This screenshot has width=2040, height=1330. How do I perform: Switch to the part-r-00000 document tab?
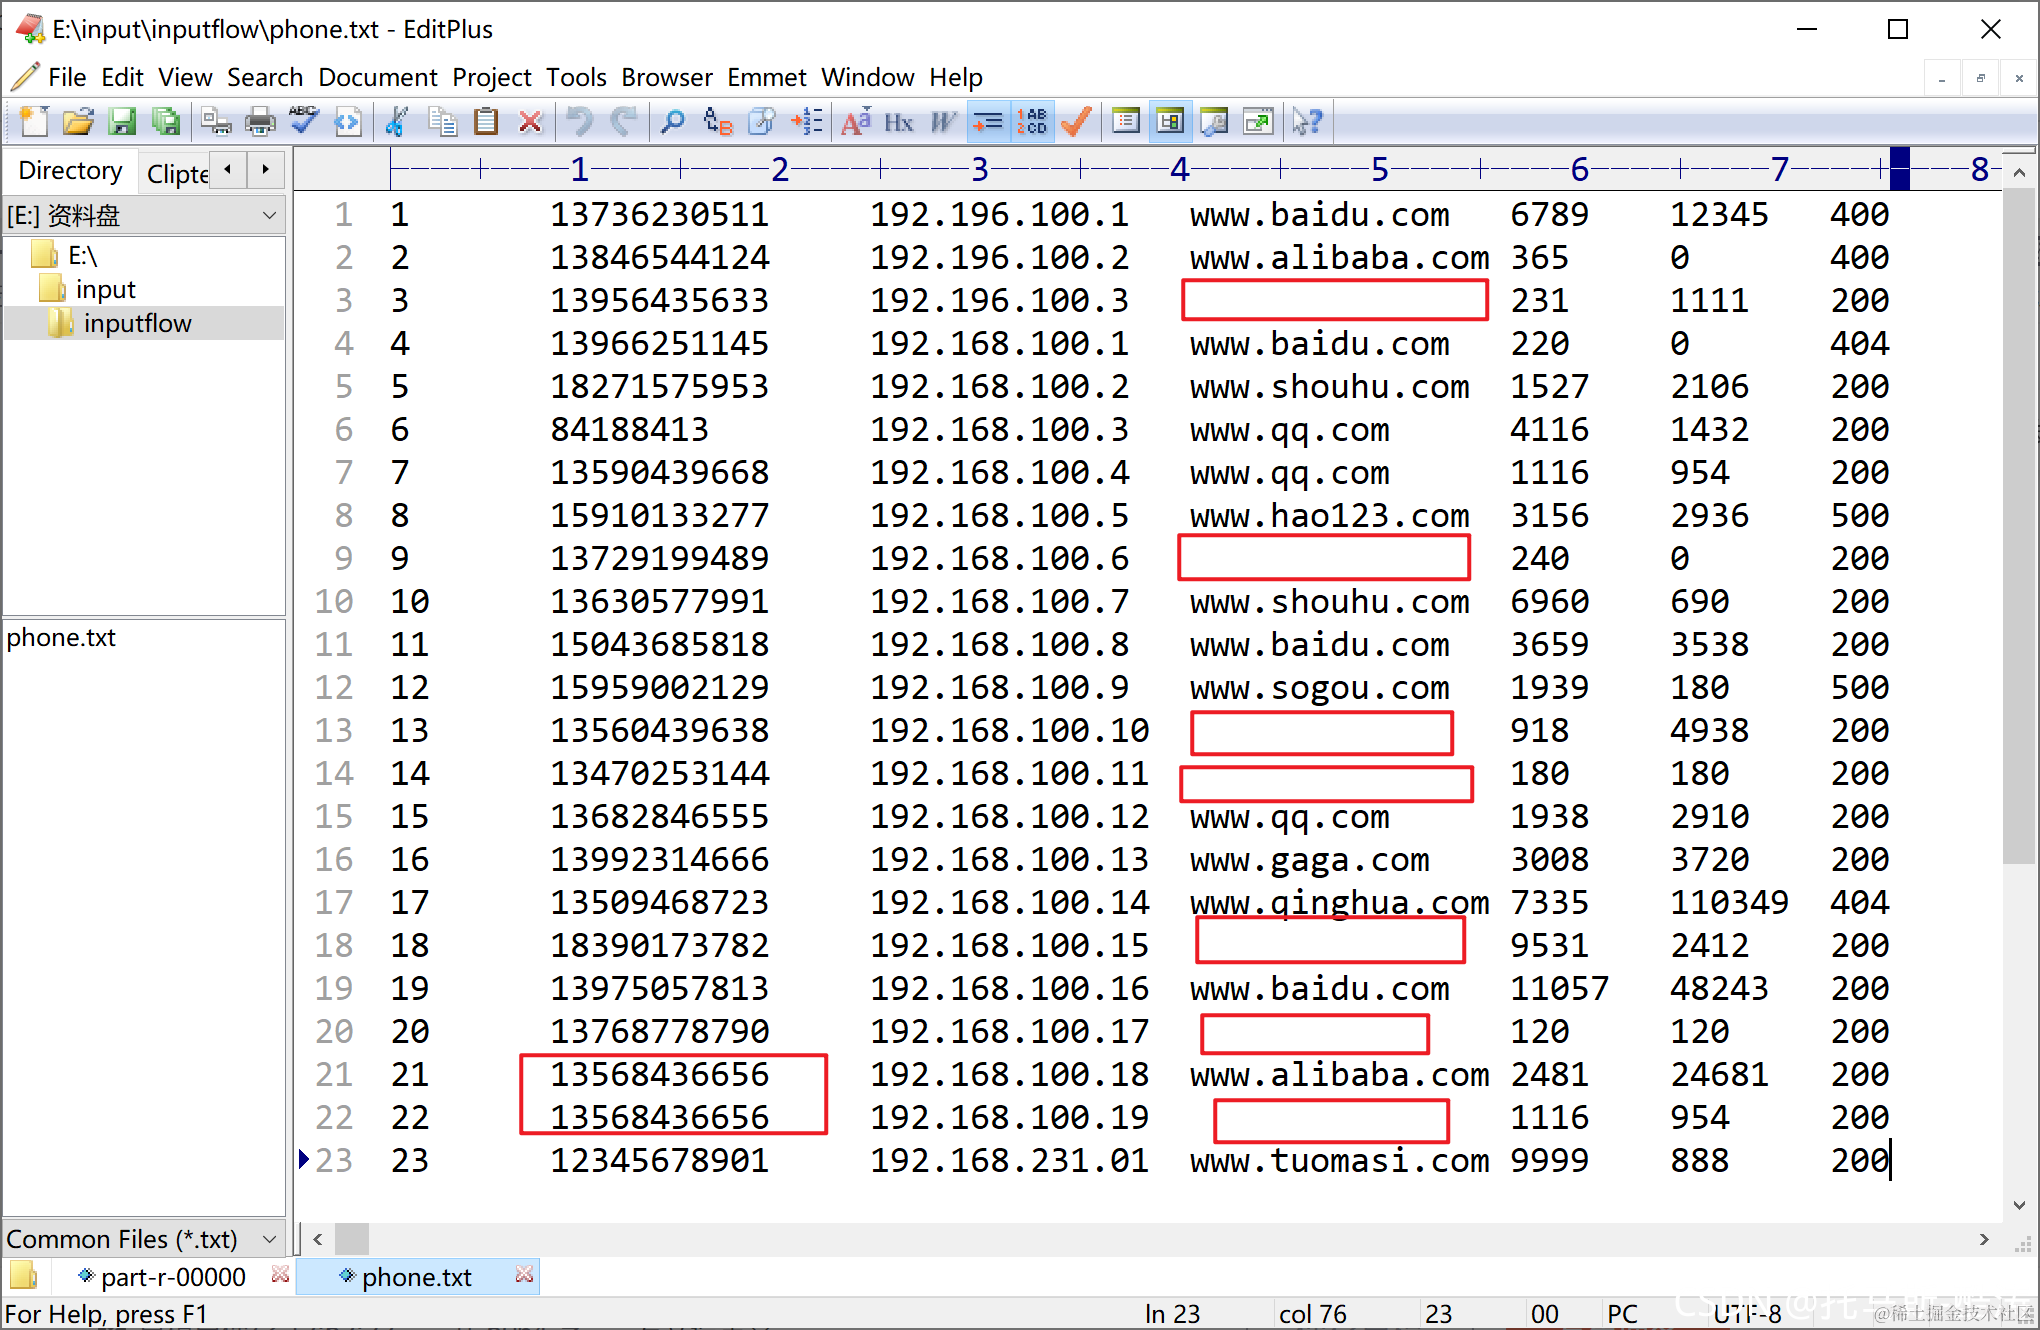pos(172,1277)
